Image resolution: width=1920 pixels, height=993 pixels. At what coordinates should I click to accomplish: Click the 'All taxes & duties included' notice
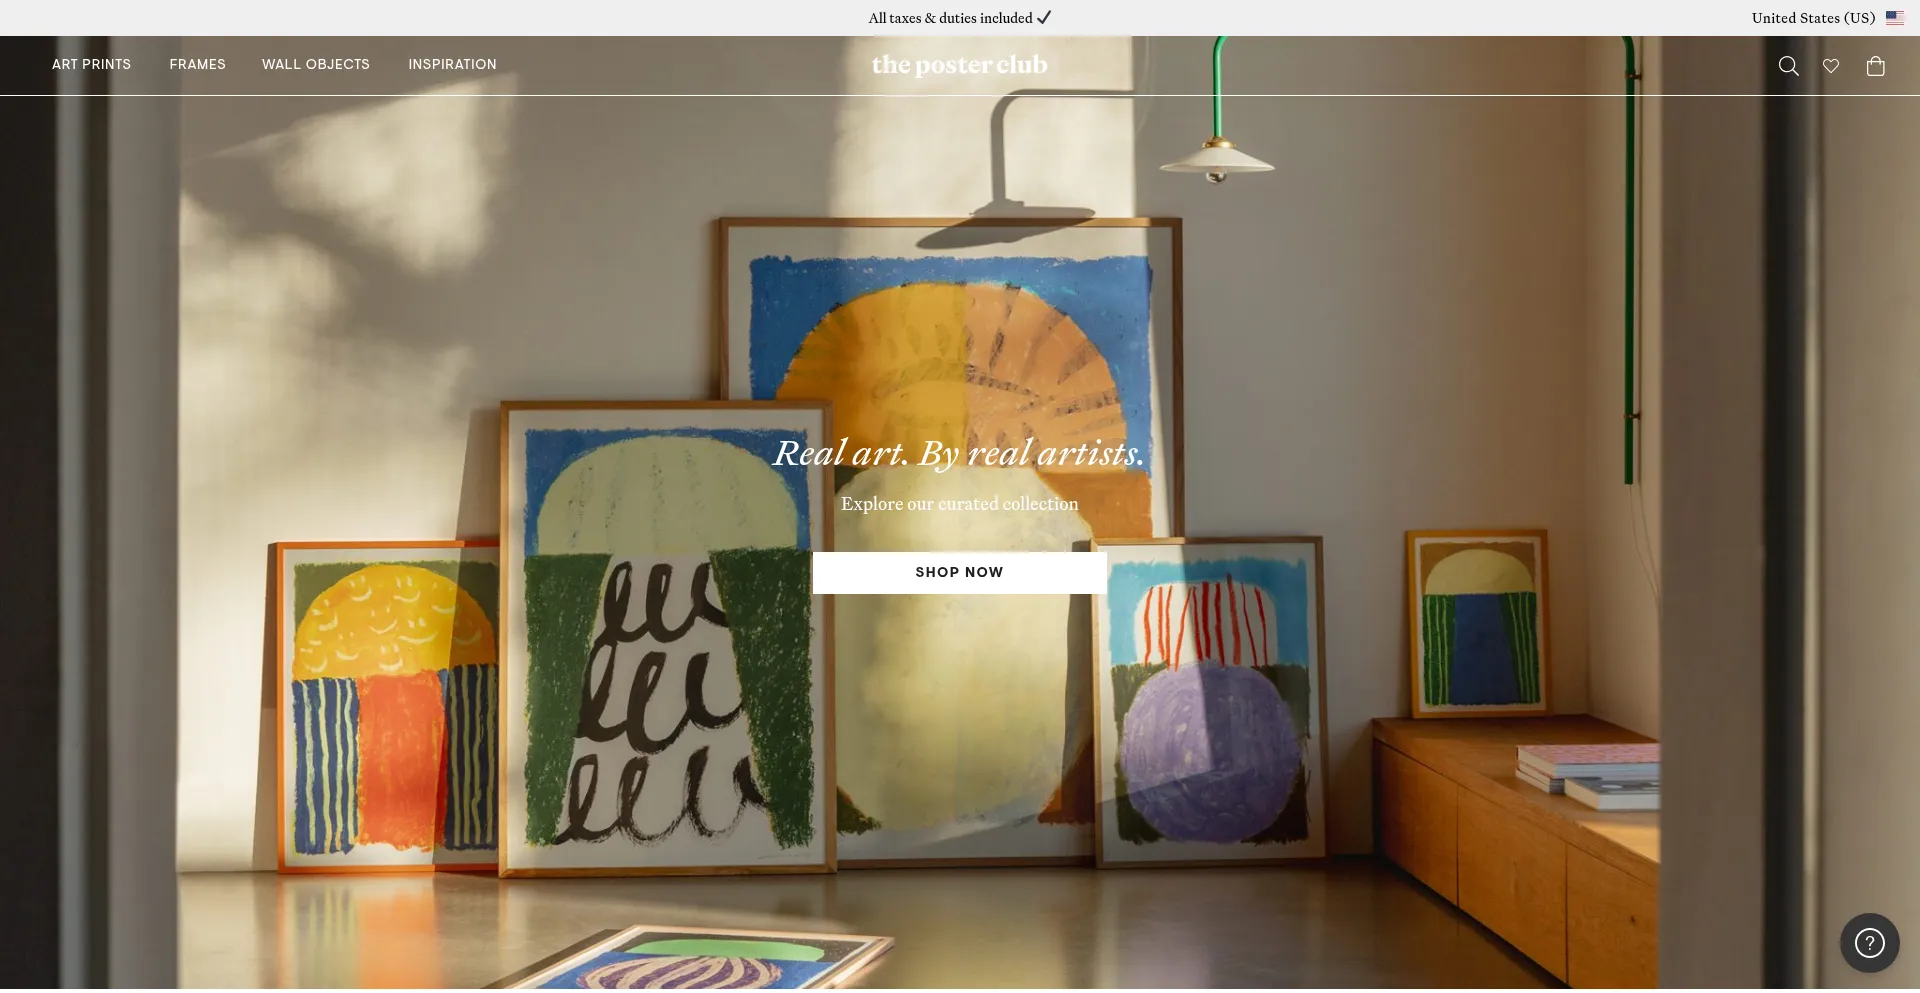click(x=950, y=18)
